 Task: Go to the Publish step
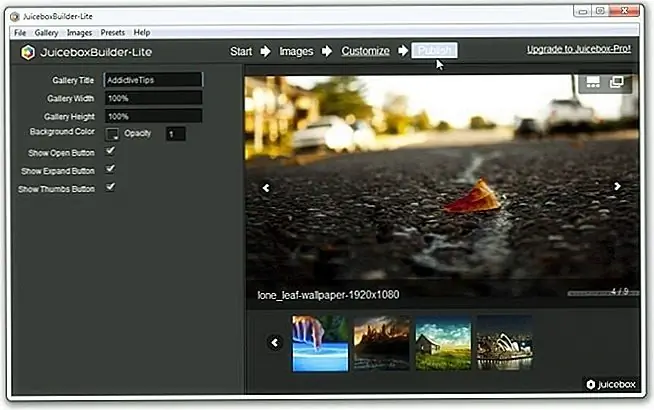[x=434, y=50]
